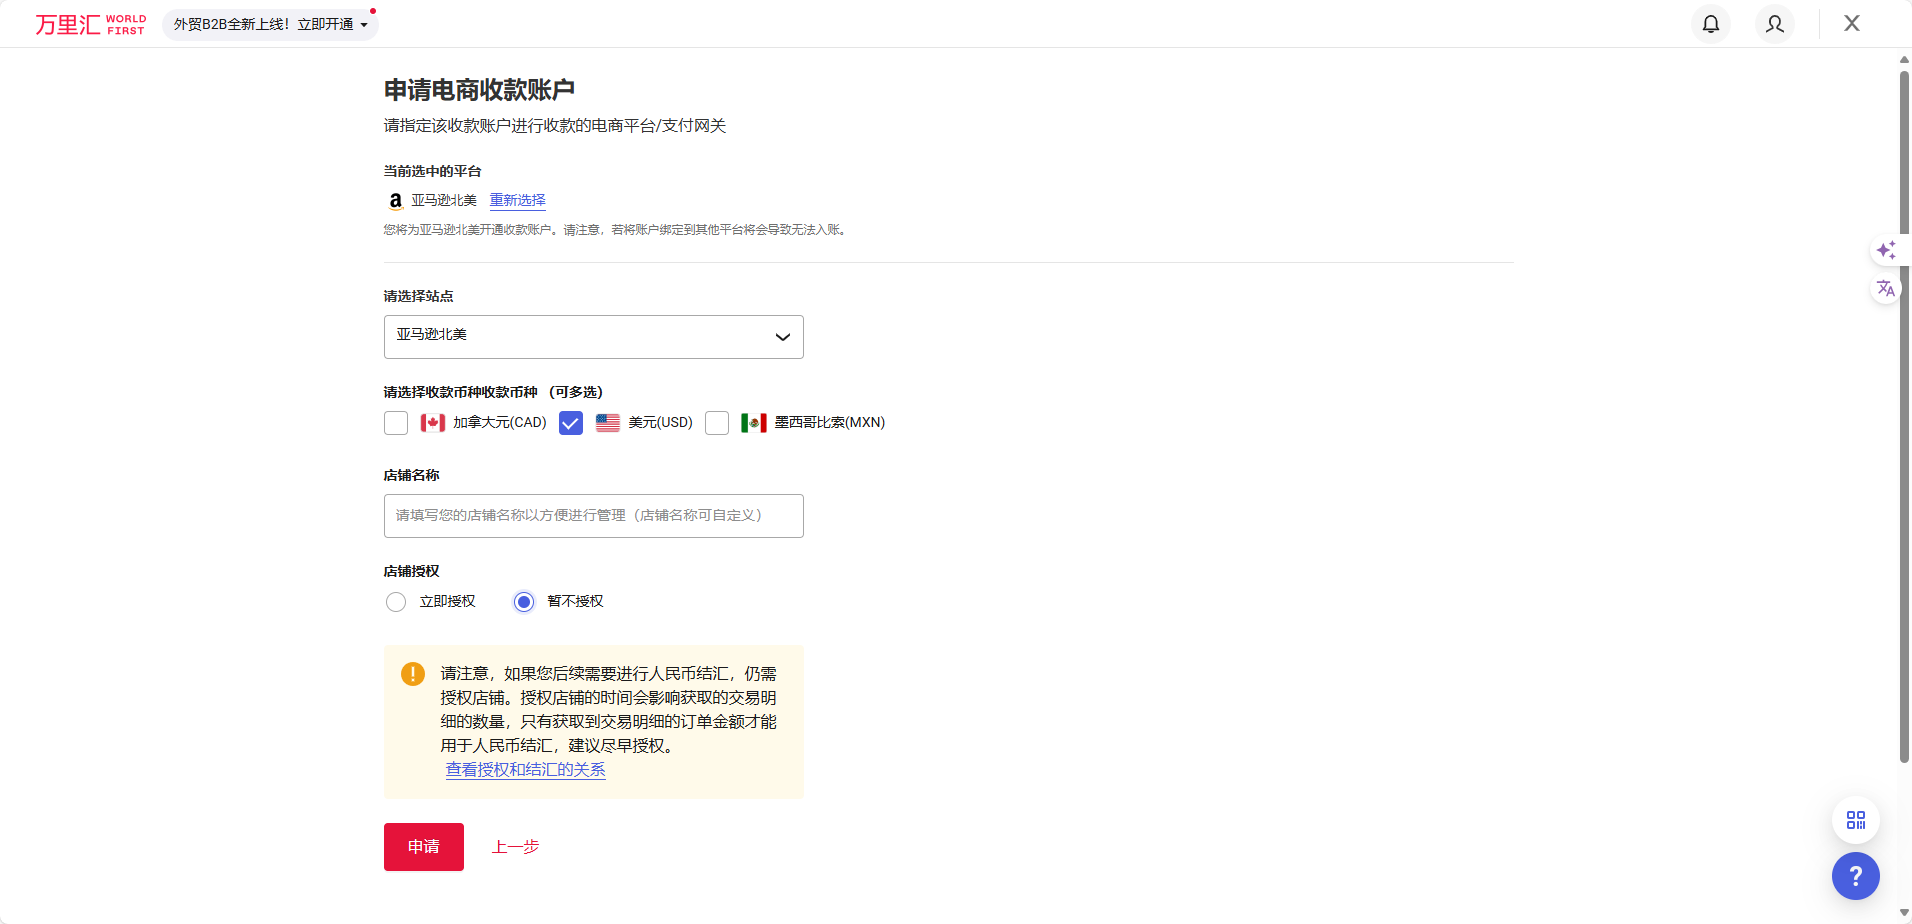Select the 暂不授权 radio button
This screenshot has height=924, width=1912.
pyautogui.click(x=524, y=602)
